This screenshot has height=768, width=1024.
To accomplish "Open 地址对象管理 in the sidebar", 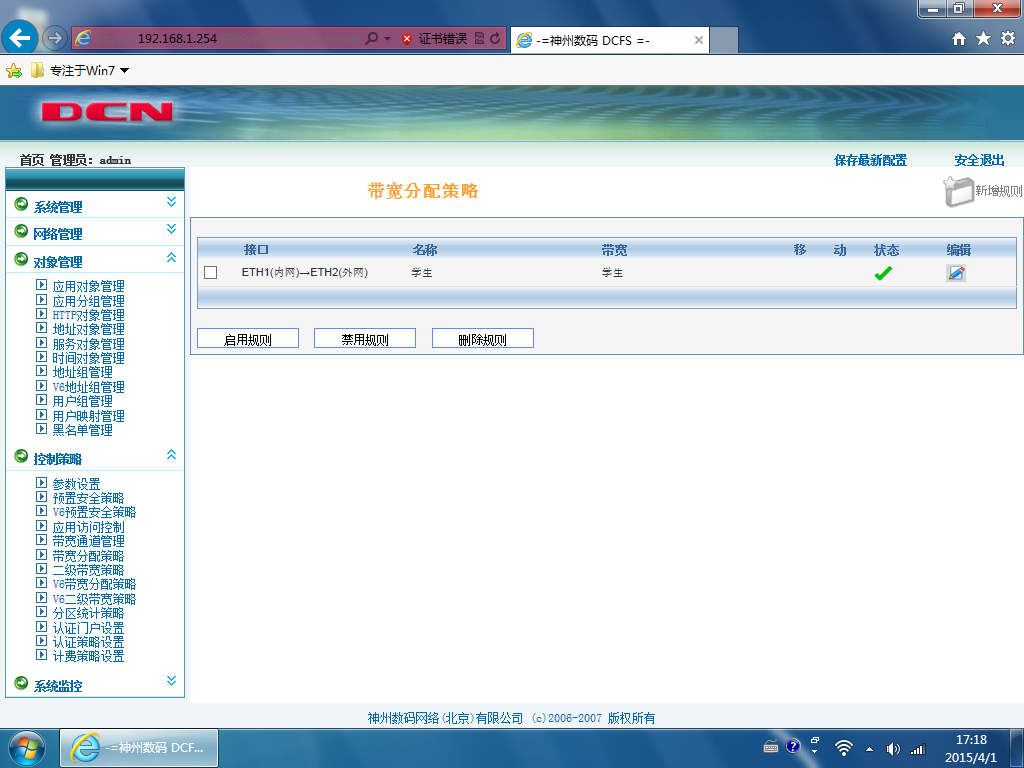I will [x=88, y=329].
